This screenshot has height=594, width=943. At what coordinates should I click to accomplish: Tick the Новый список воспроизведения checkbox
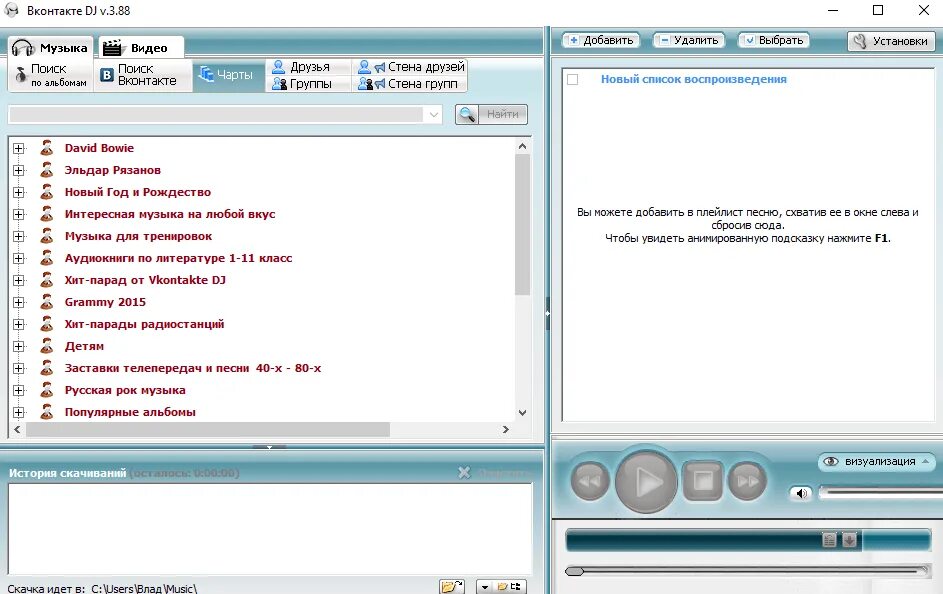pyautogui.click(x=573, y=79)
